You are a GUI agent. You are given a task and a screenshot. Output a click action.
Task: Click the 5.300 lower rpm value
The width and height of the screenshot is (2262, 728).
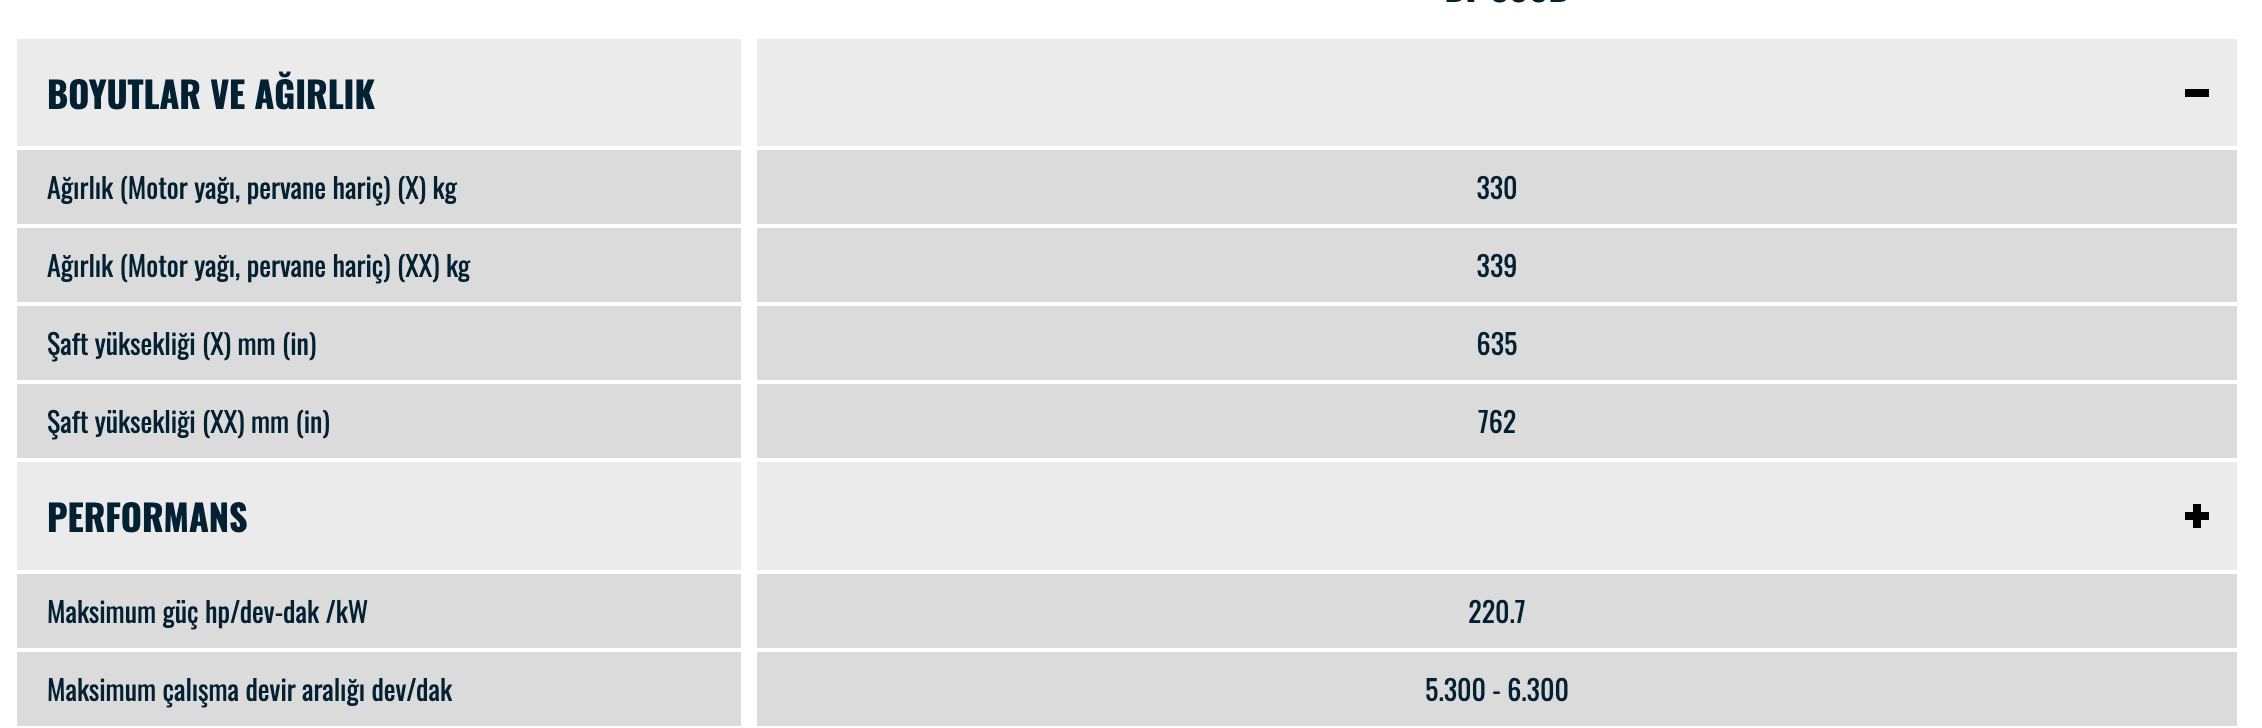pos(1455,690)
